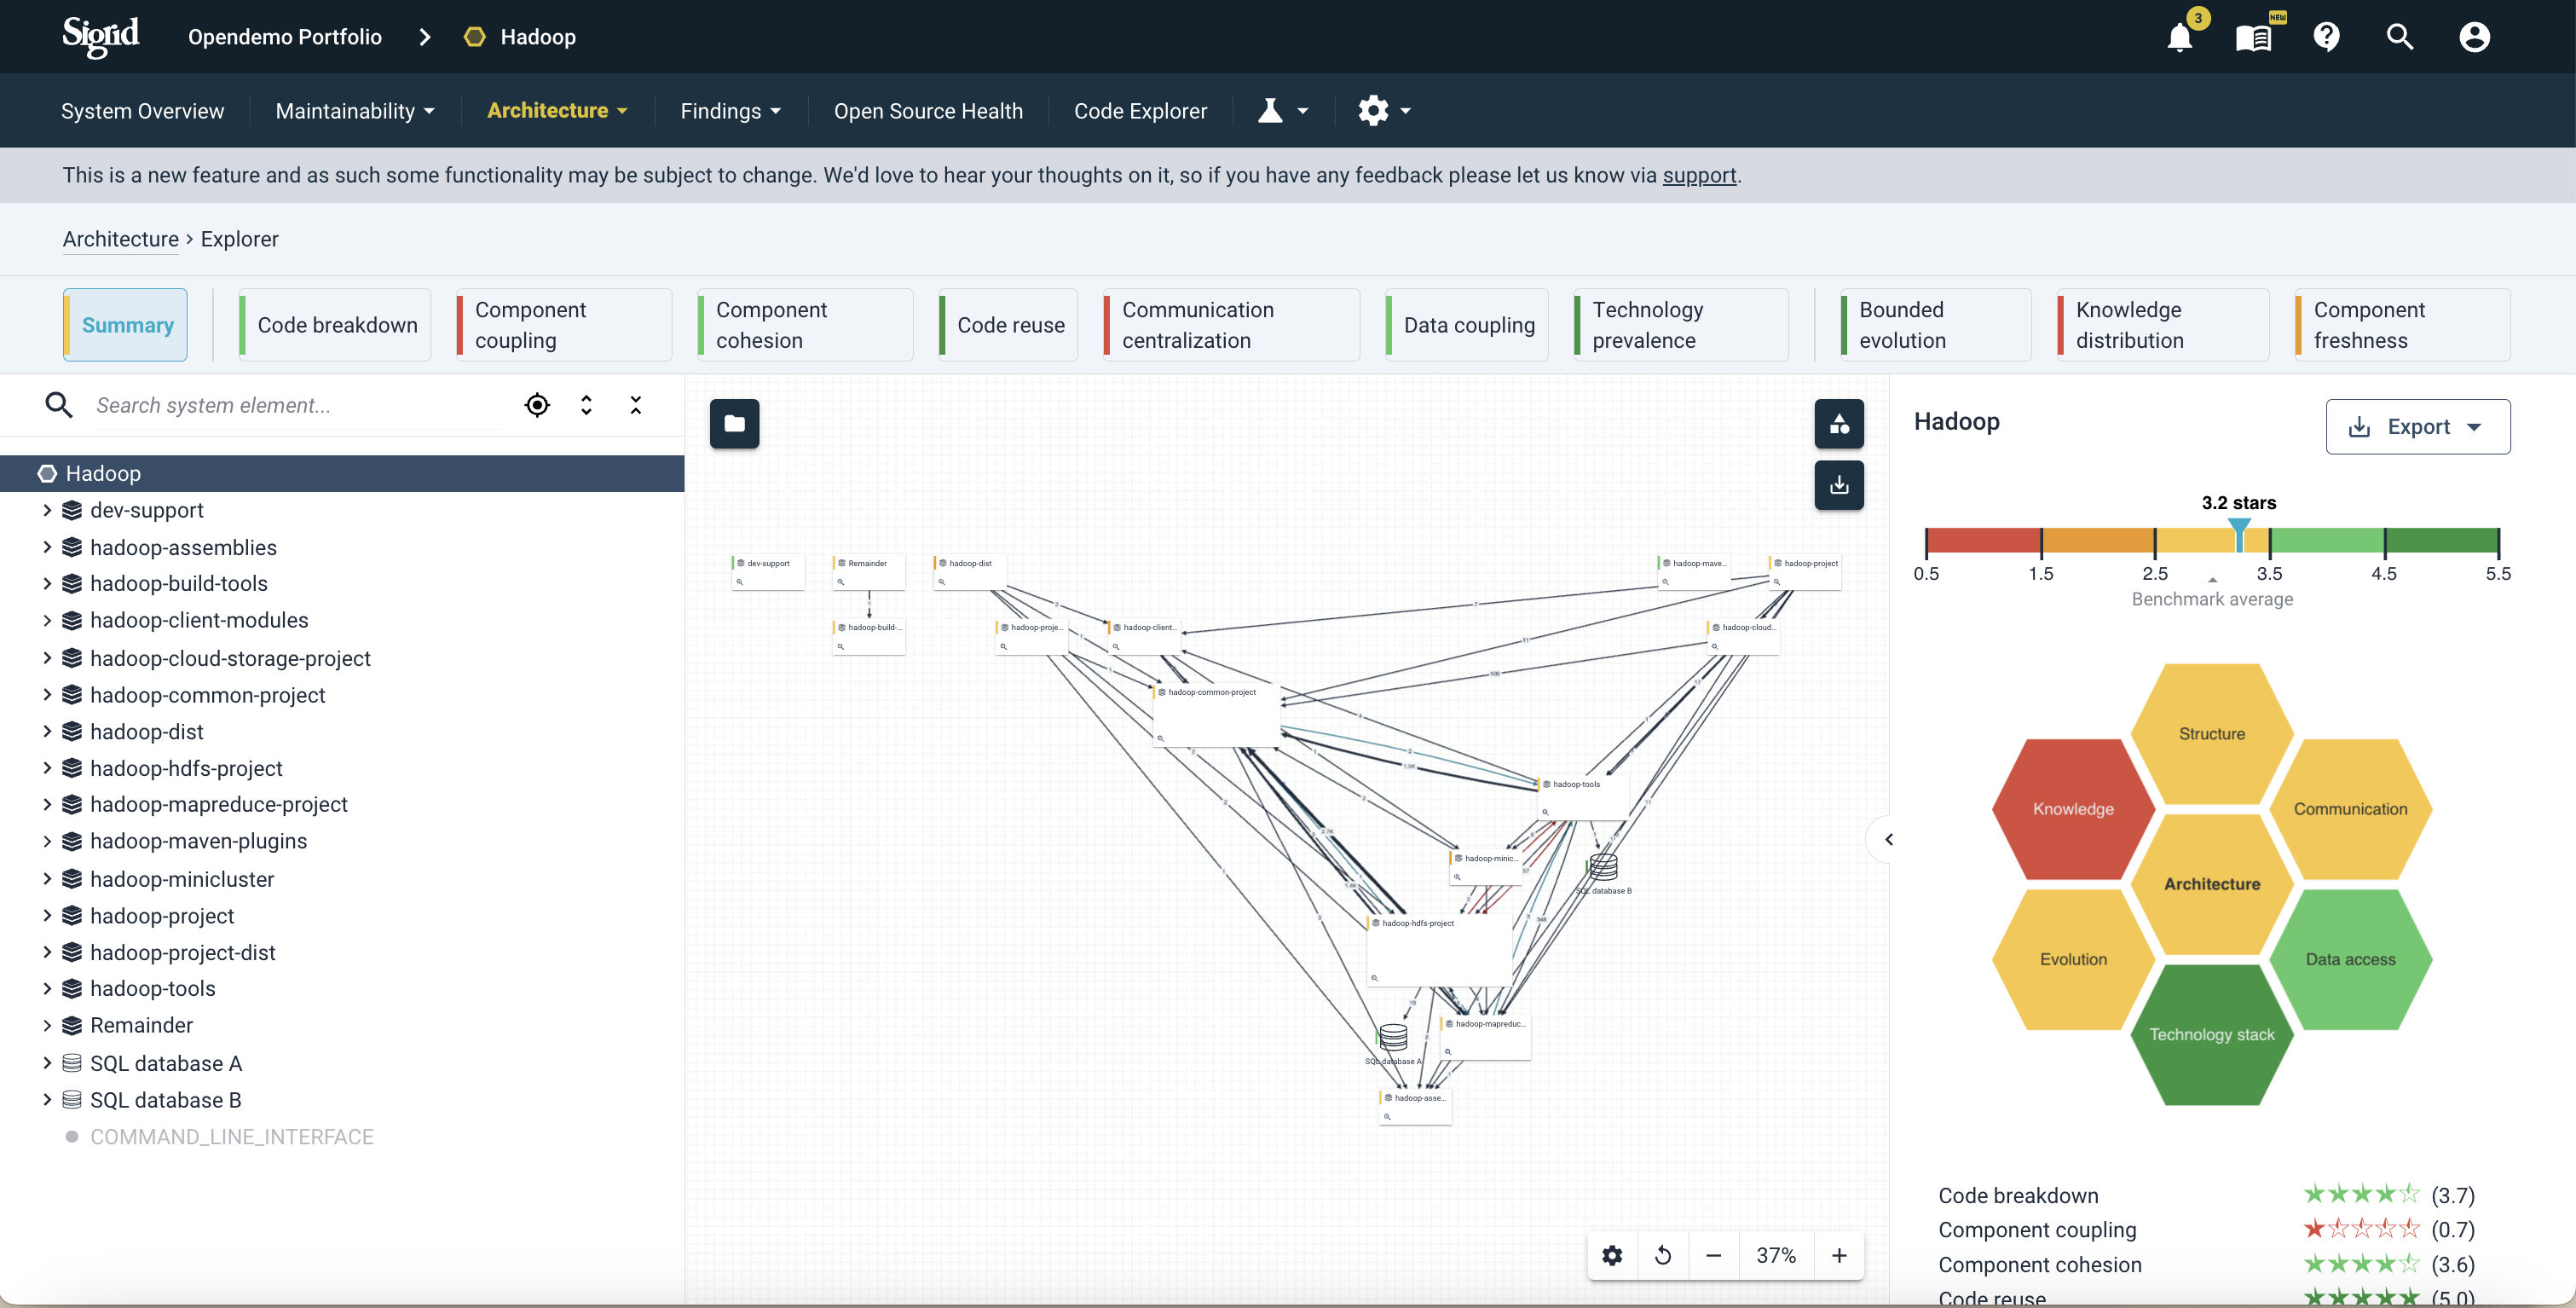Click the Knowledge red hexagon
2576x1308 pixels.
tap(2072, 809)
